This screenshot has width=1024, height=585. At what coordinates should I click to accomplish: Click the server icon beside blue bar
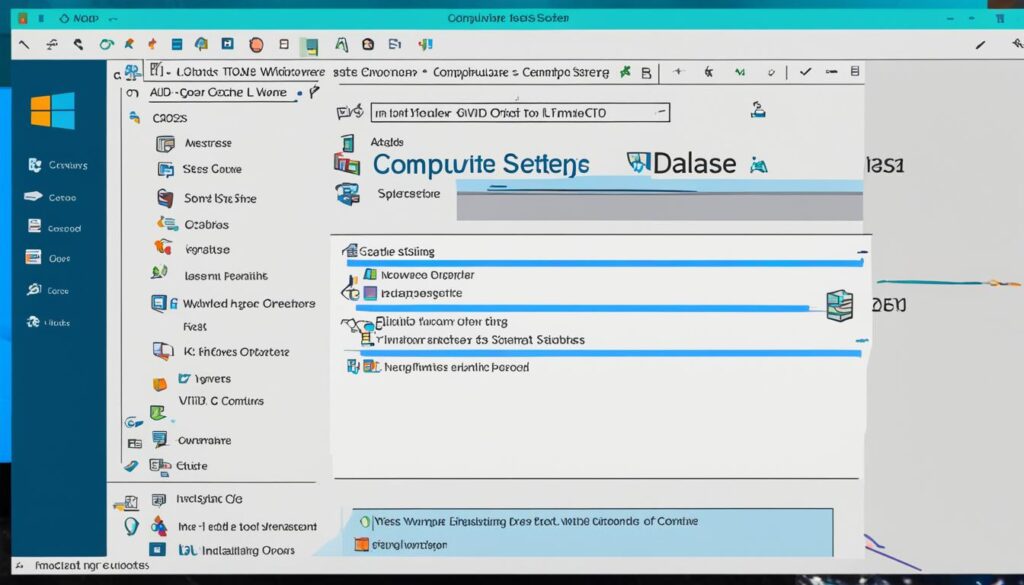[x=840, y=305]
